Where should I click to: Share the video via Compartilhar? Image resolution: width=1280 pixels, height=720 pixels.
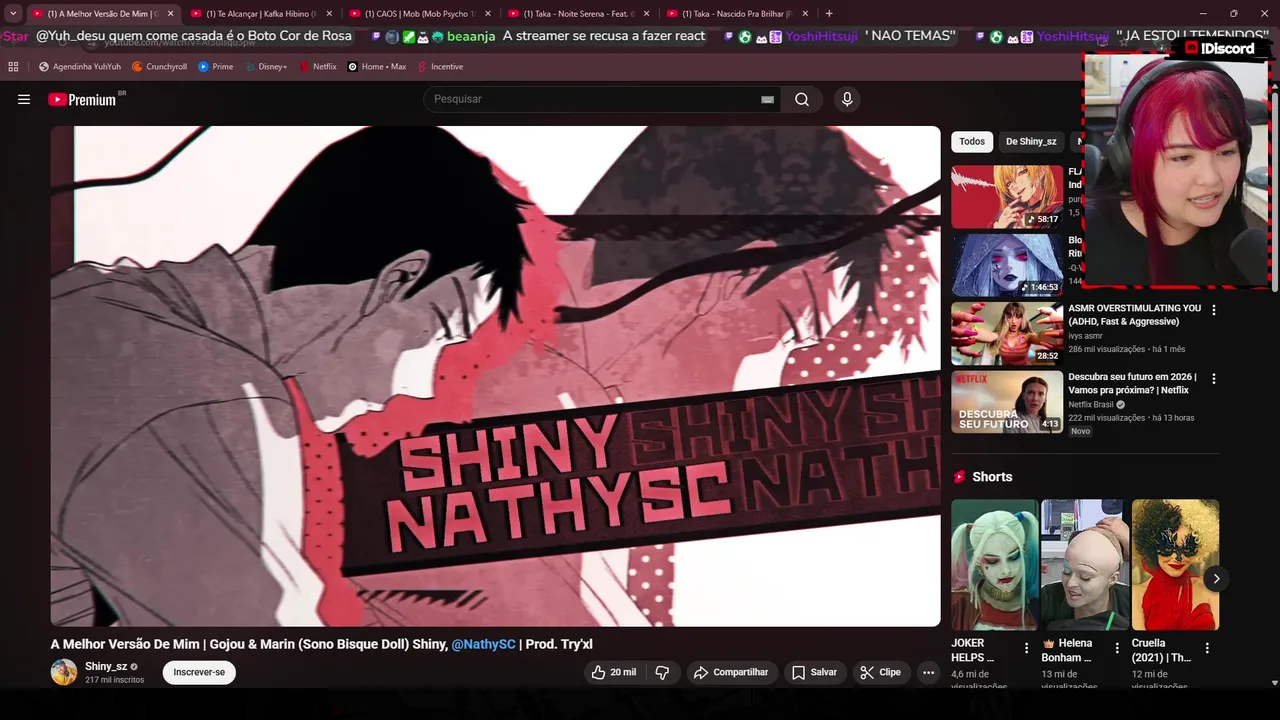point(731,672)
